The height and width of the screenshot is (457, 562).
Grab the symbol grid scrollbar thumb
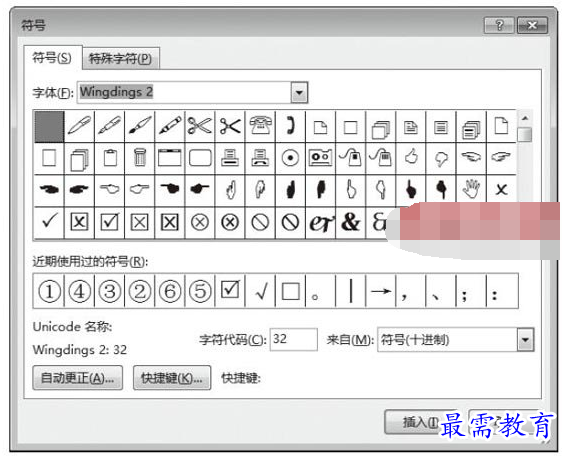525,134
